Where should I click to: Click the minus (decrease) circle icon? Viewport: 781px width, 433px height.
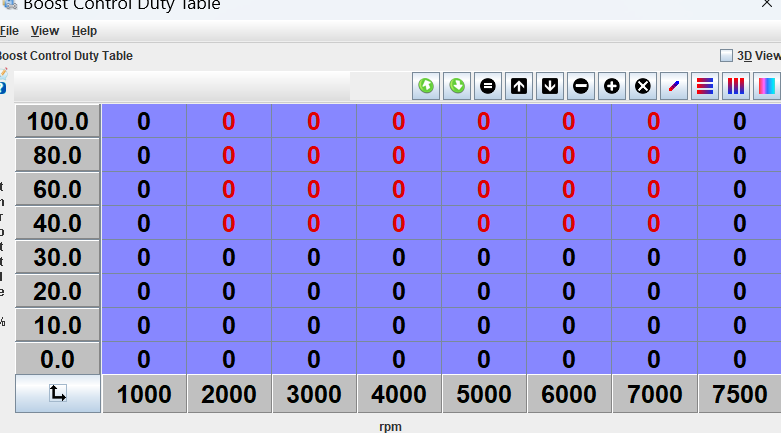[581, 86]
